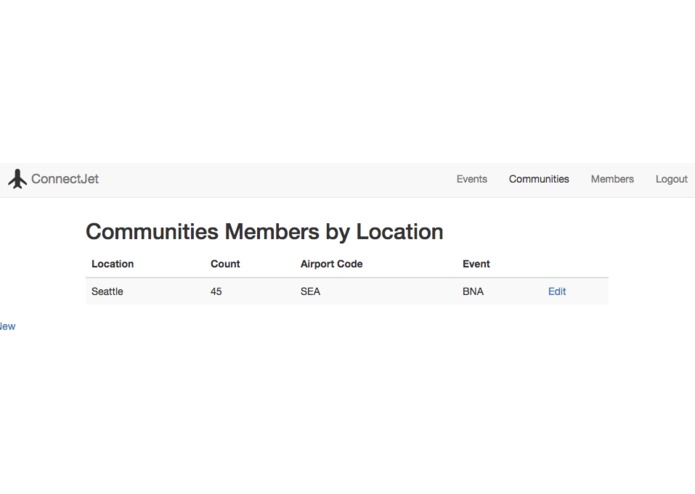This screenshot has width=695, height=494.
Task: Select the Airport Code column header
Action: (x=332, y=264)
